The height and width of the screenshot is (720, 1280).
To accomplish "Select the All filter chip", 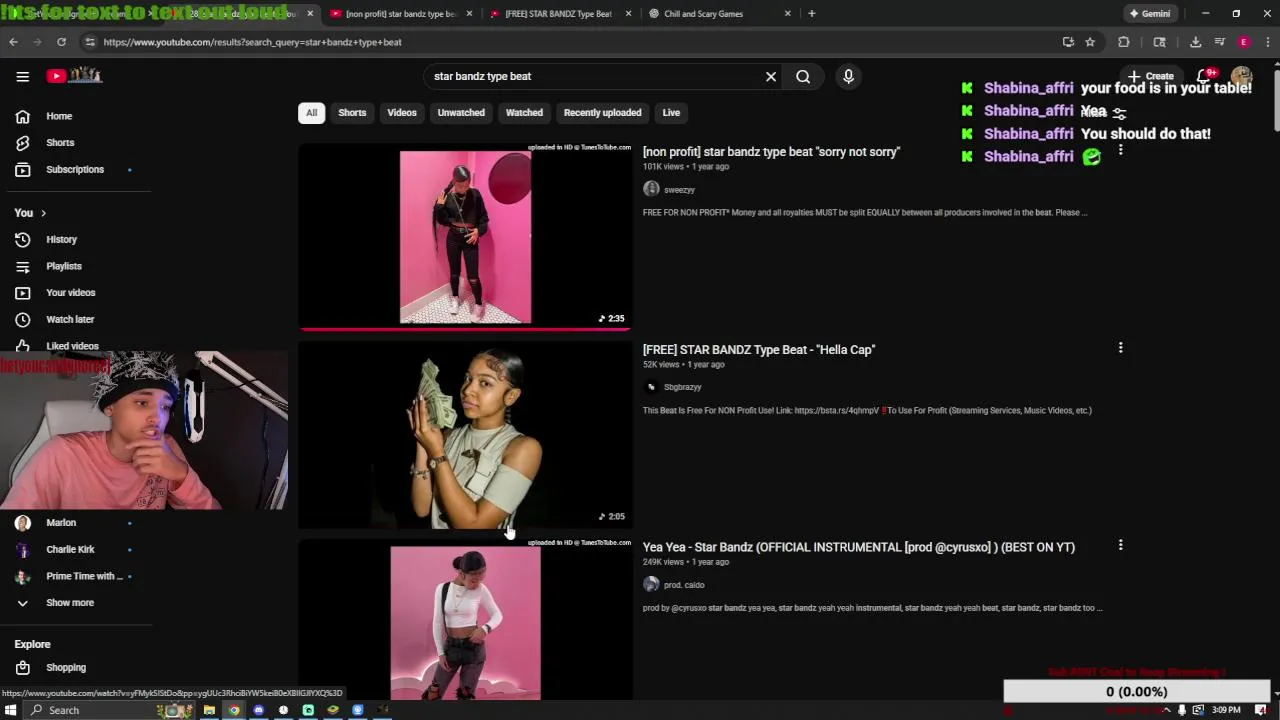I will coord(311,113).
